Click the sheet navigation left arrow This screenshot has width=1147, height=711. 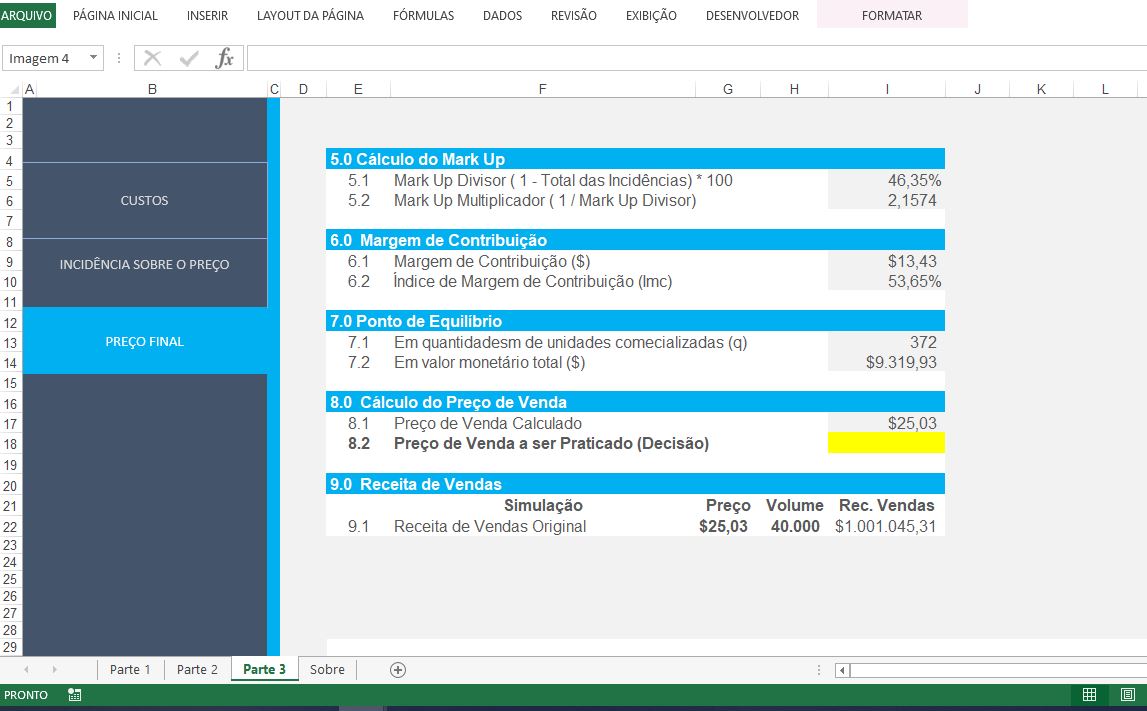(x=28, y=669)
